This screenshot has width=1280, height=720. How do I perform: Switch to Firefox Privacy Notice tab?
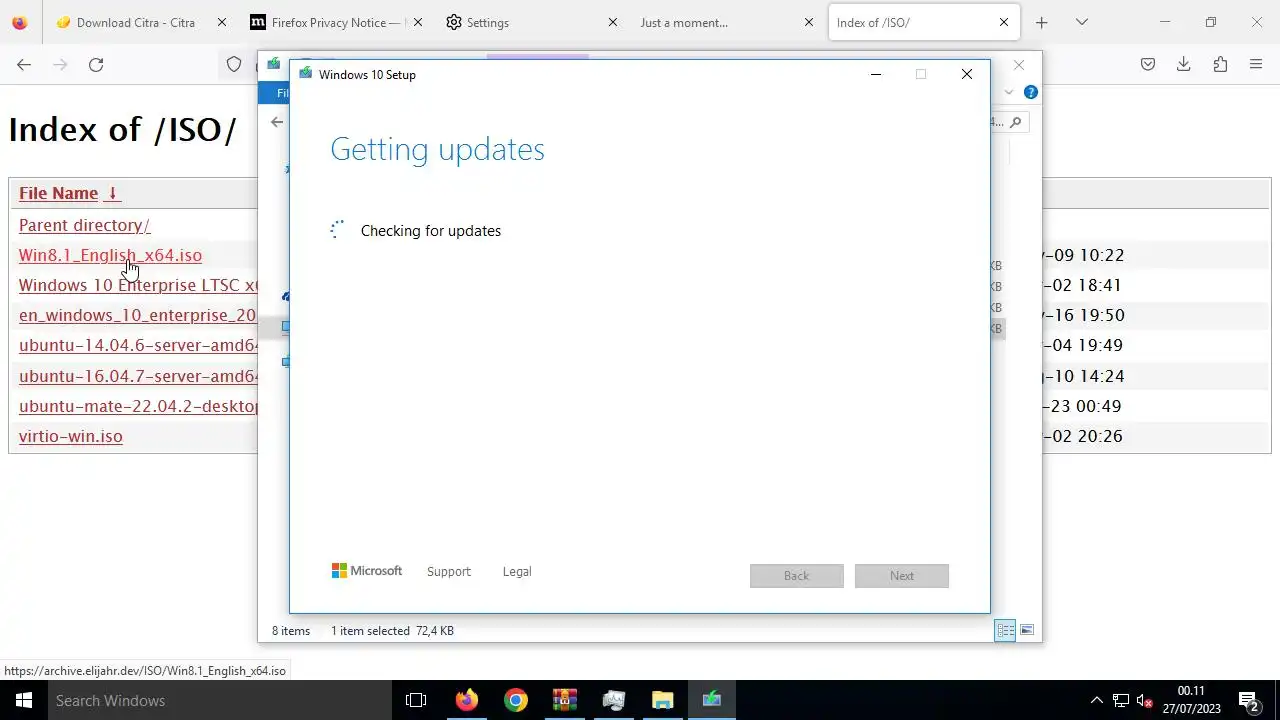coord(335,22)
